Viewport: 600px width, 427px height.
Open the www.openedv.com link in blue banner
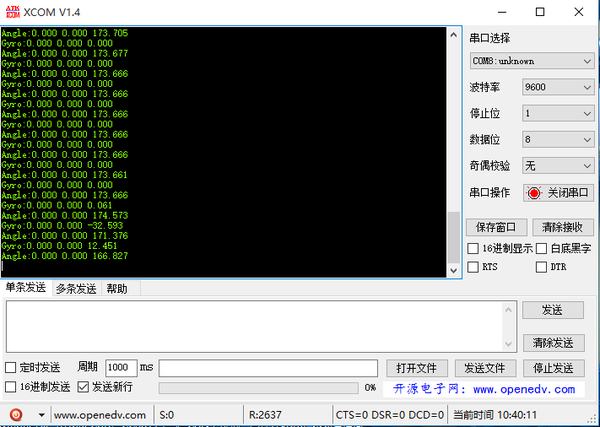click(x=524, y=390)
